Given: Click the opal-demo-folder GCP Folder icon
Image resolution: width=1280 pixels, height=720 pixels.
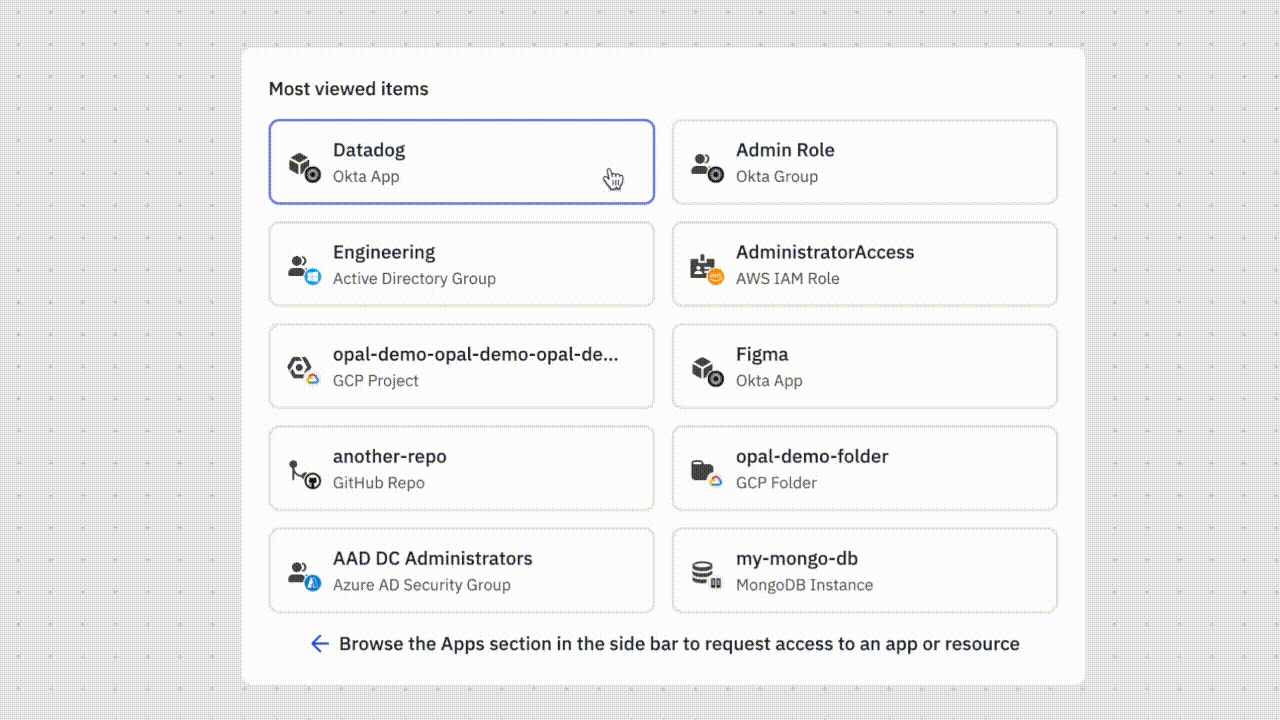Looking at the screenshot, I should [x=707, y=472].
